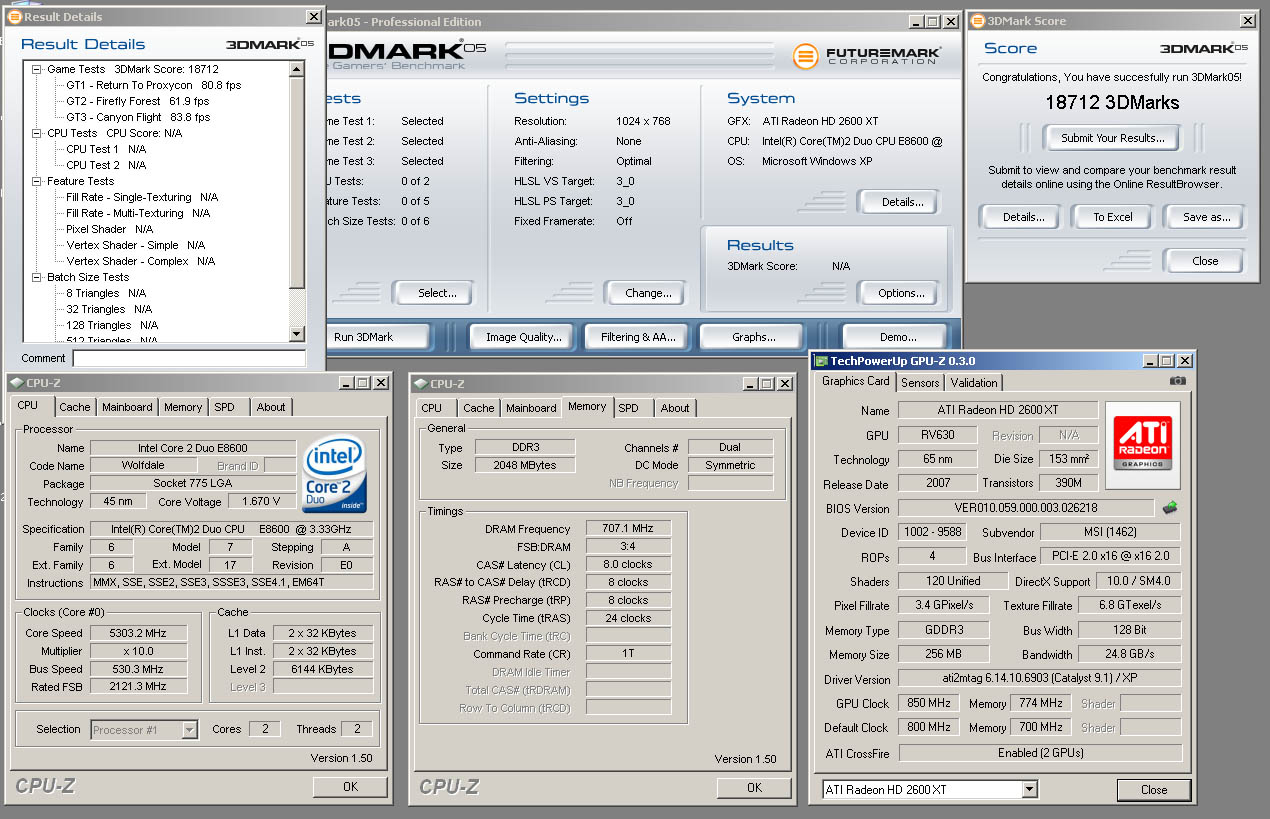Open the Processor #1 selection dropdown
Screen dimensions: 1270x819
pyautogui.click(x=190, y=730)
